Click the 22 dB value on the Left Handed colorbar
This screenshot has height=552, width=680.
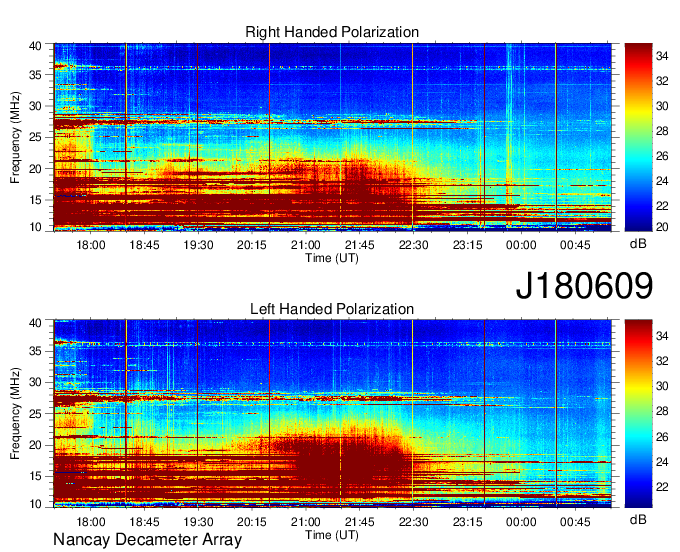(662, 487)
